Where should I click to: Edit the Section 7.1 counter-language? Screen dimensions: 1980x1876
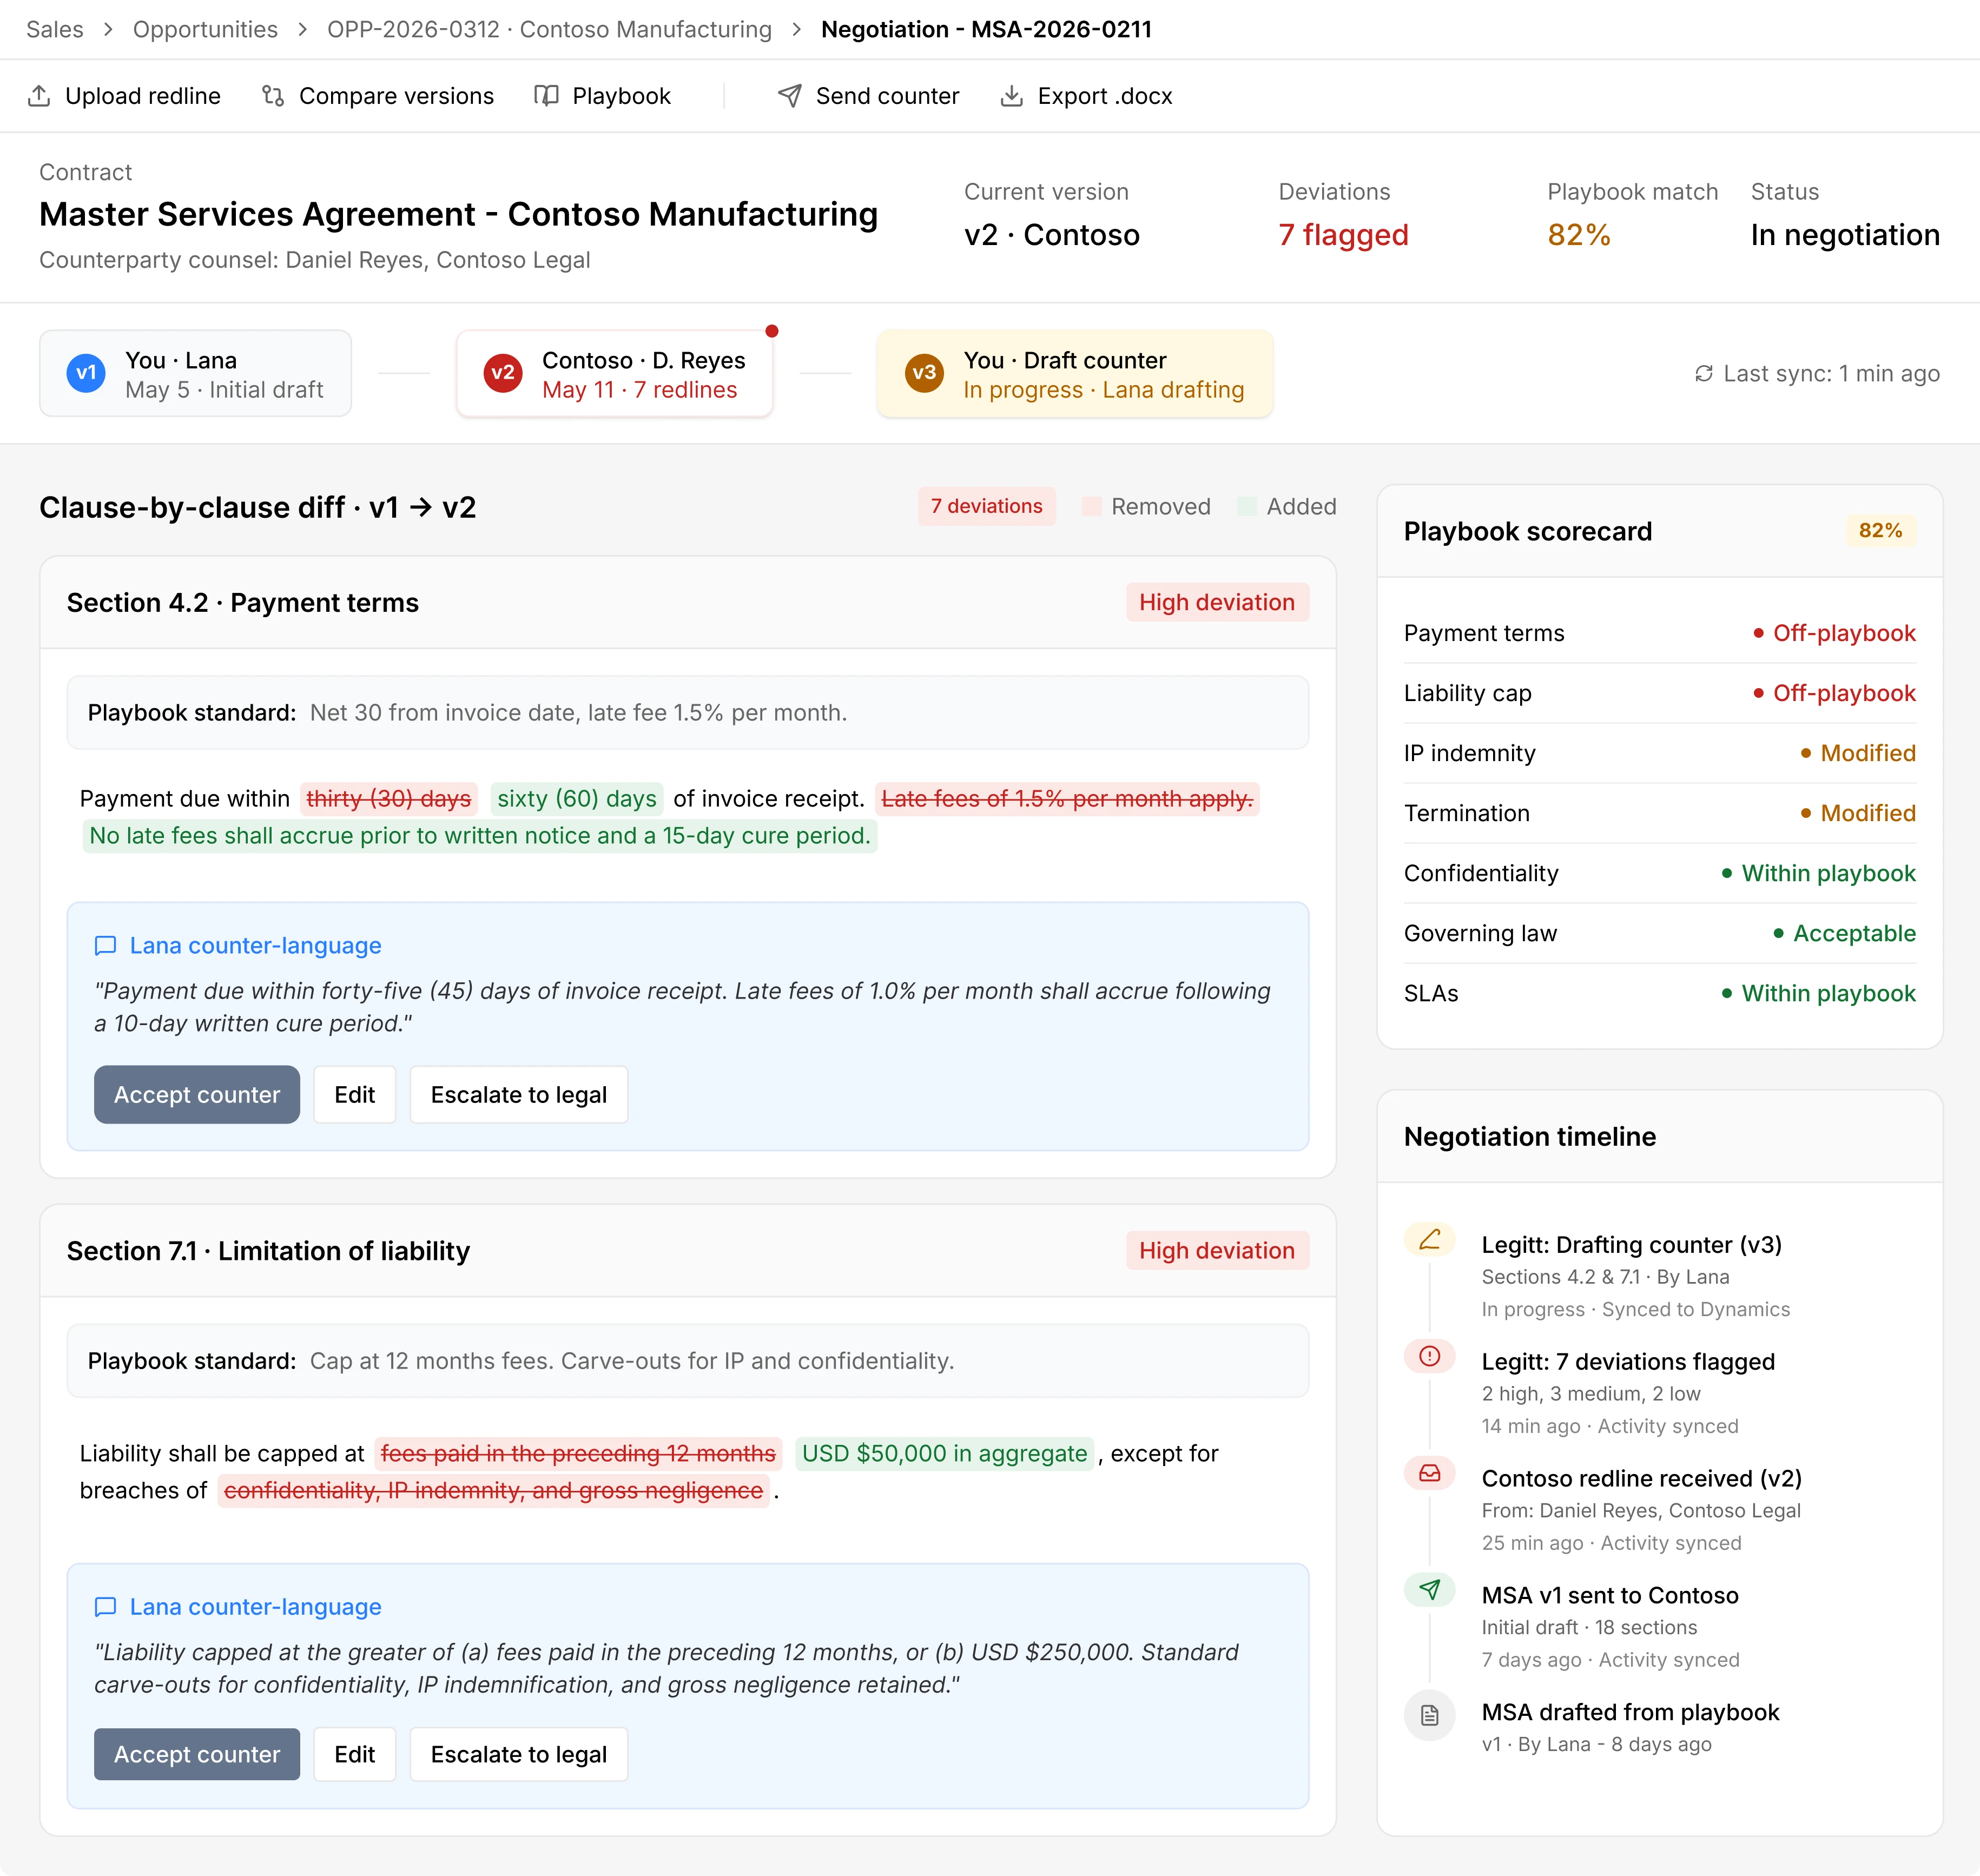(355, 1755)
